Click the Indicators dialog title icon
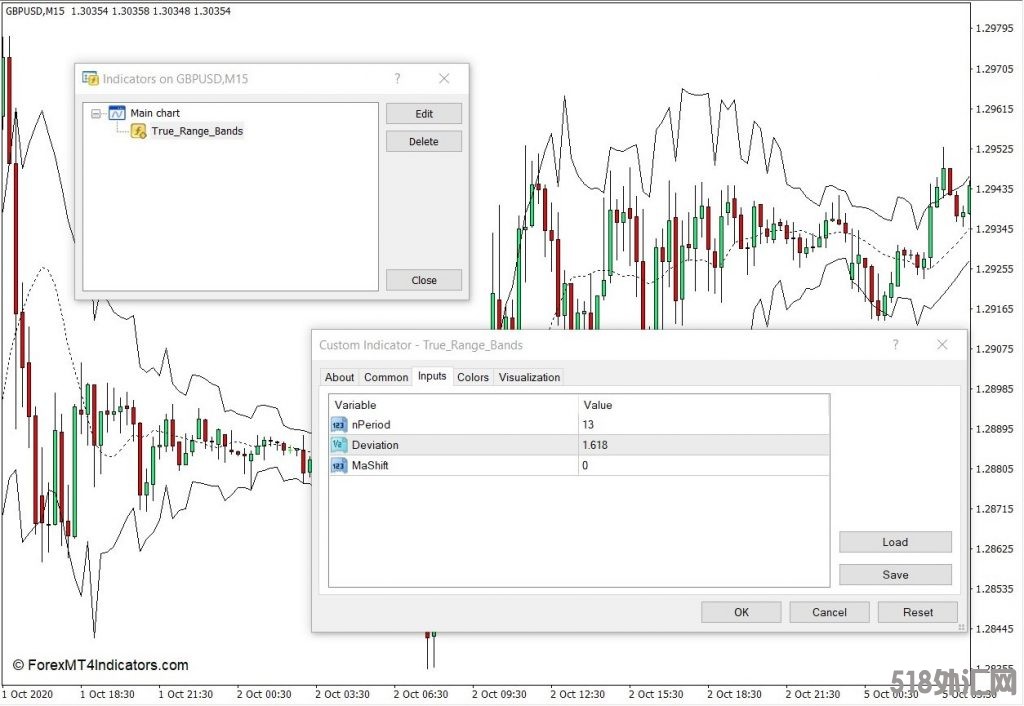 [90, 79]
